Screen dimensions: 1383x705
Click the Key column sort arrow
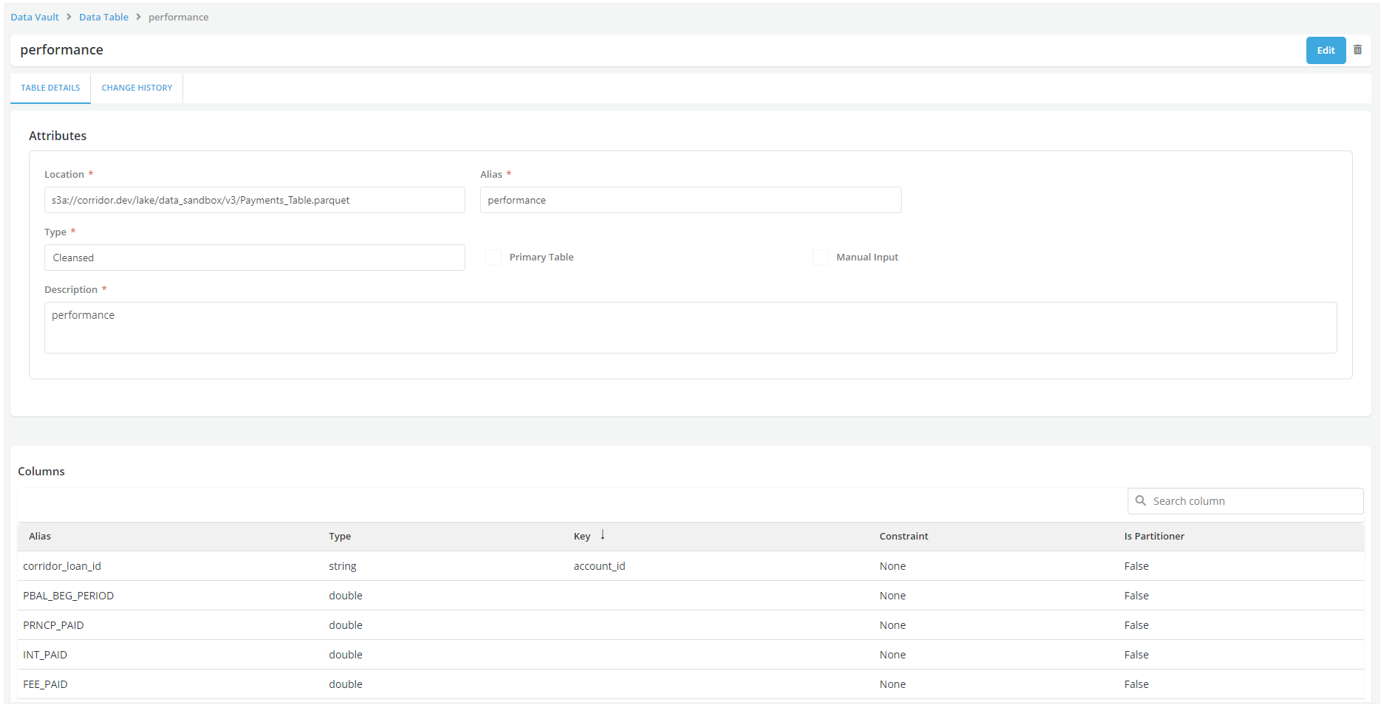602,535
